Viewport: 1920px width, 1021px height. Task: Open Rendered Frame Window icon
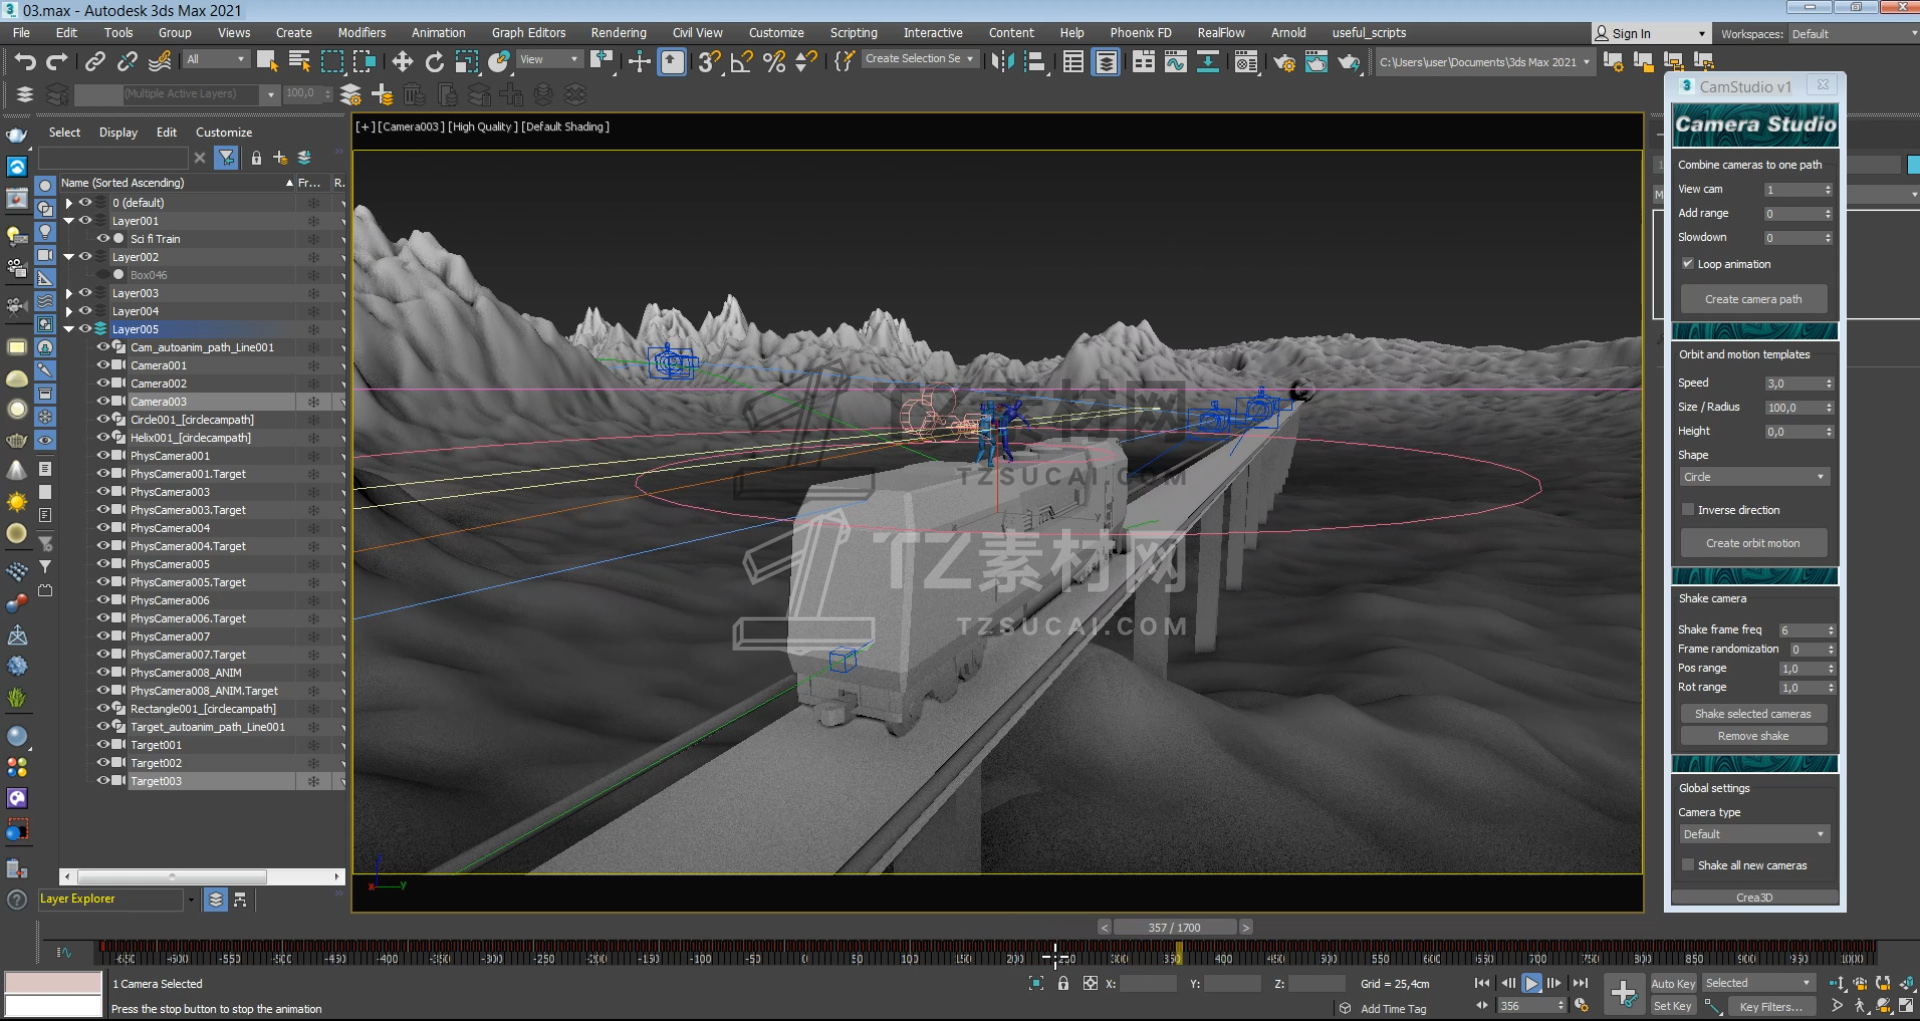(x=1317, y=62)
